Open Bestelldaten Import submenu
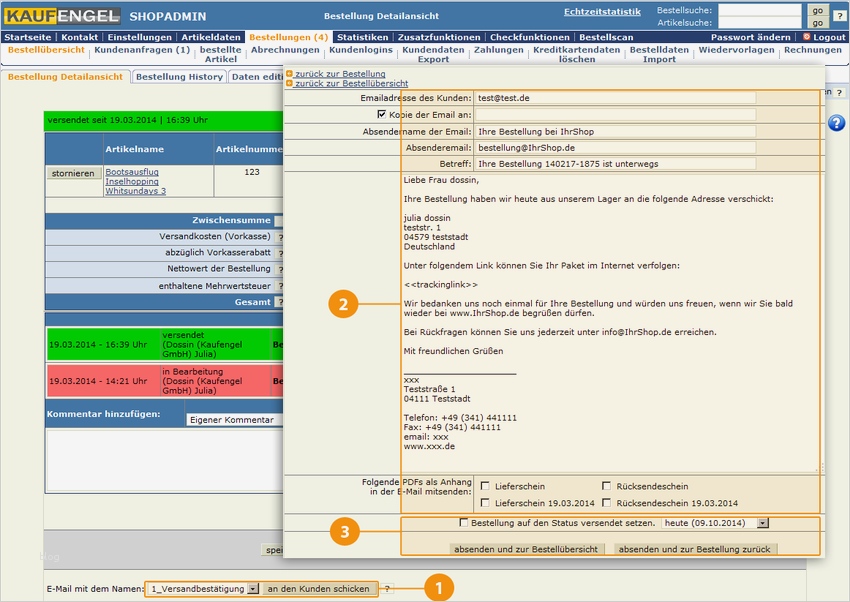The width and height of the screenshot is (850, 602). [x=659, y=54]
